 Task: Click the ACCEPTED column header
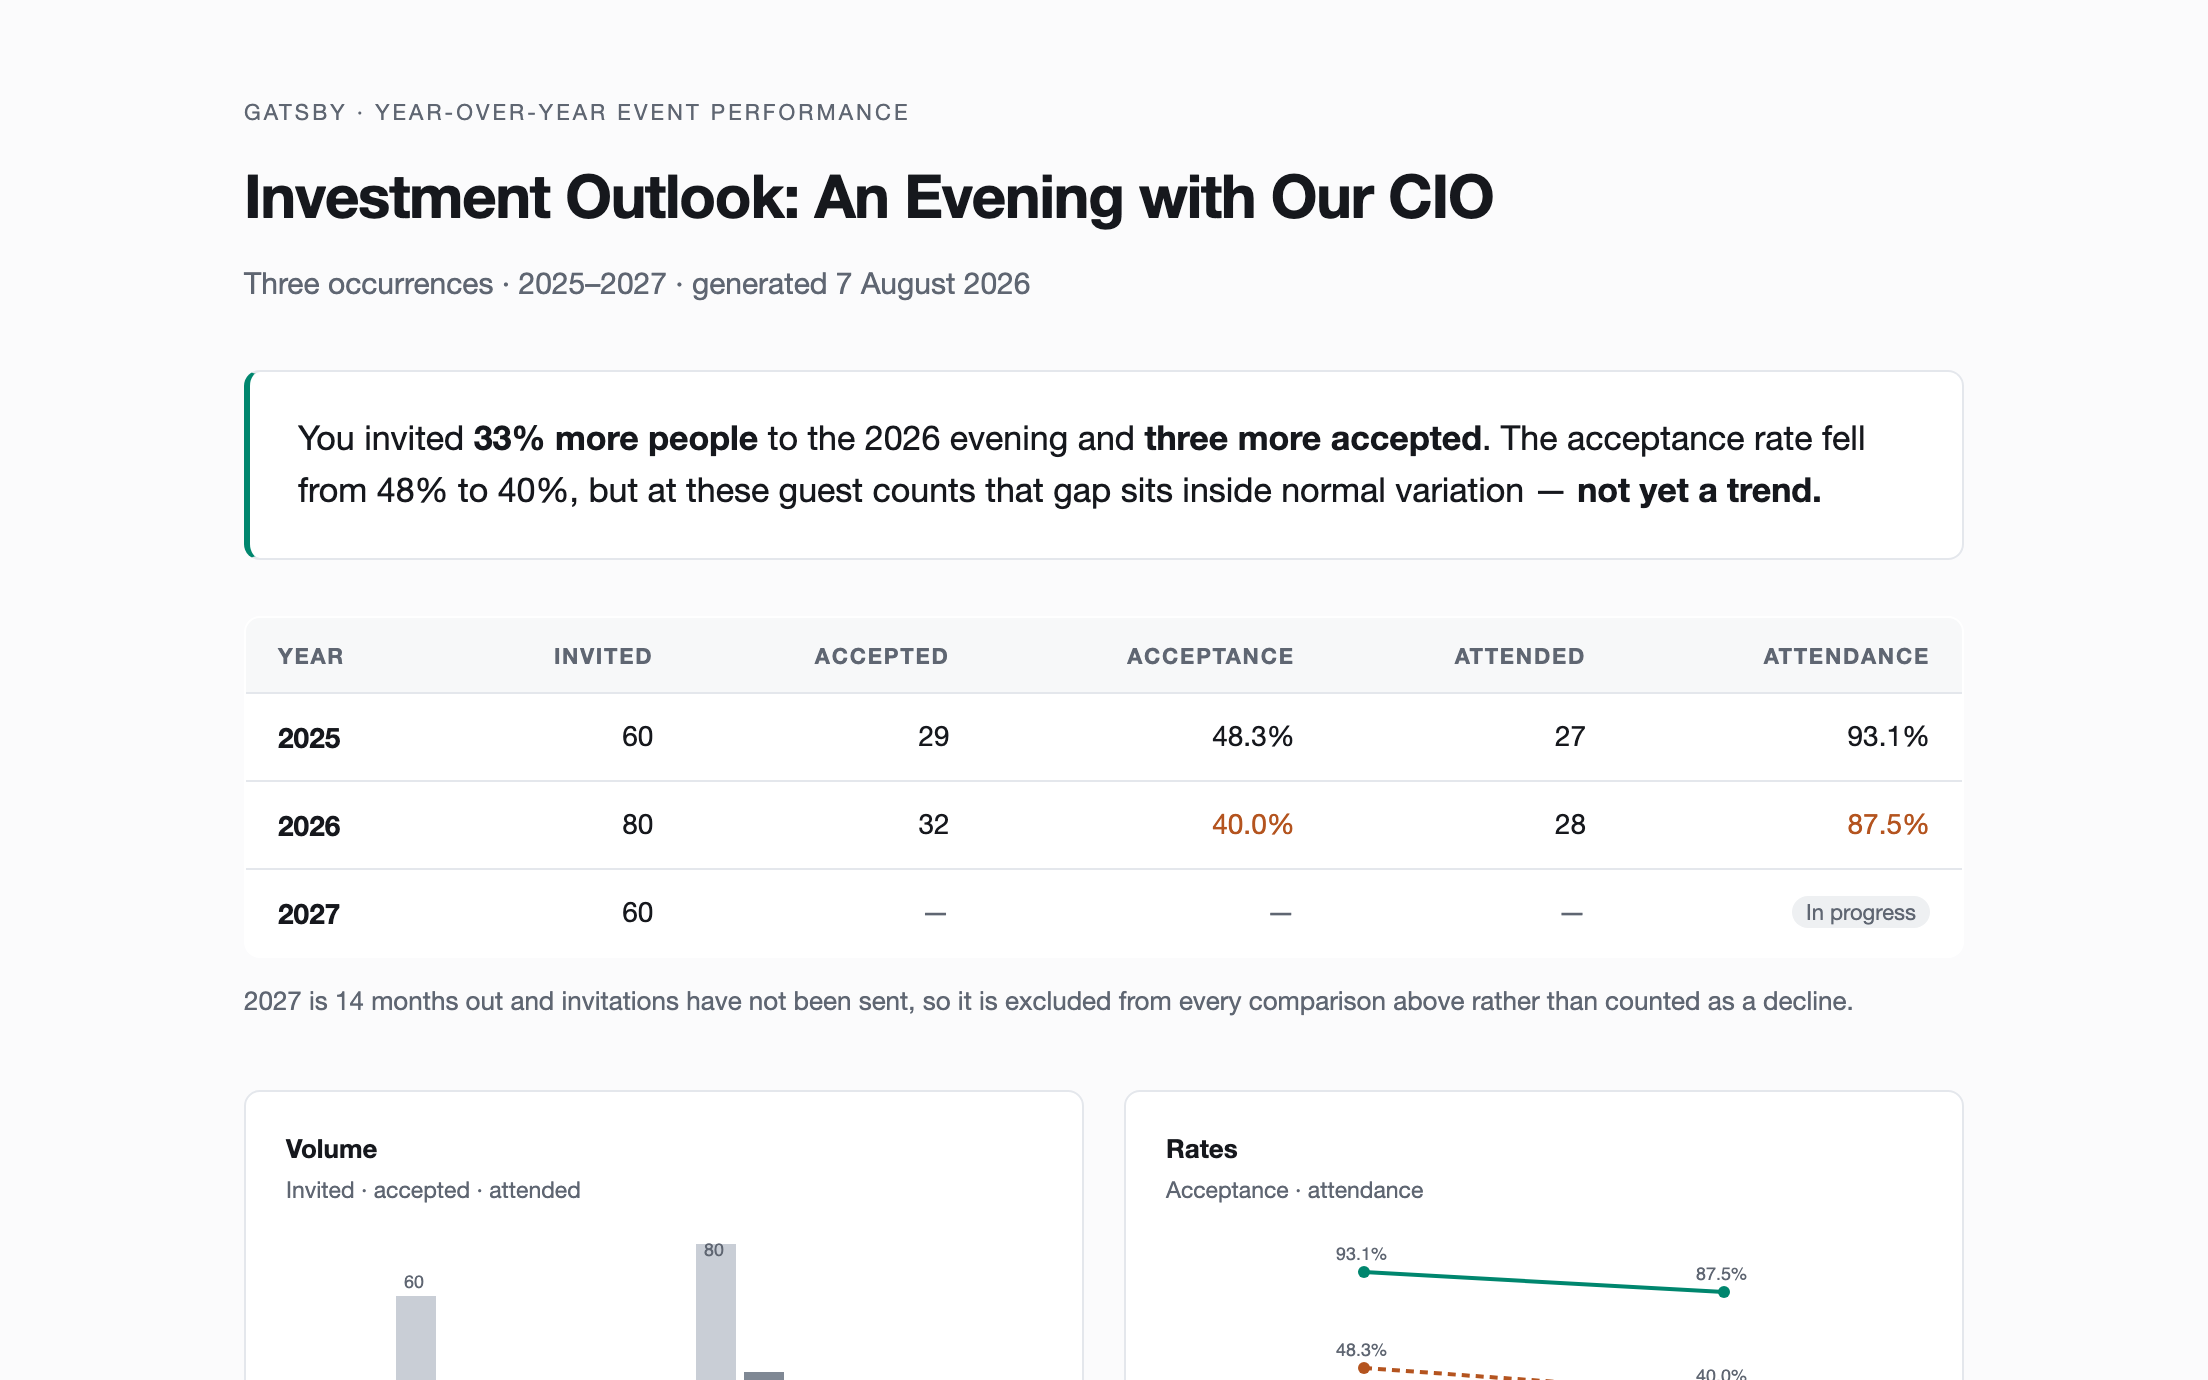(x=881, y=656)
